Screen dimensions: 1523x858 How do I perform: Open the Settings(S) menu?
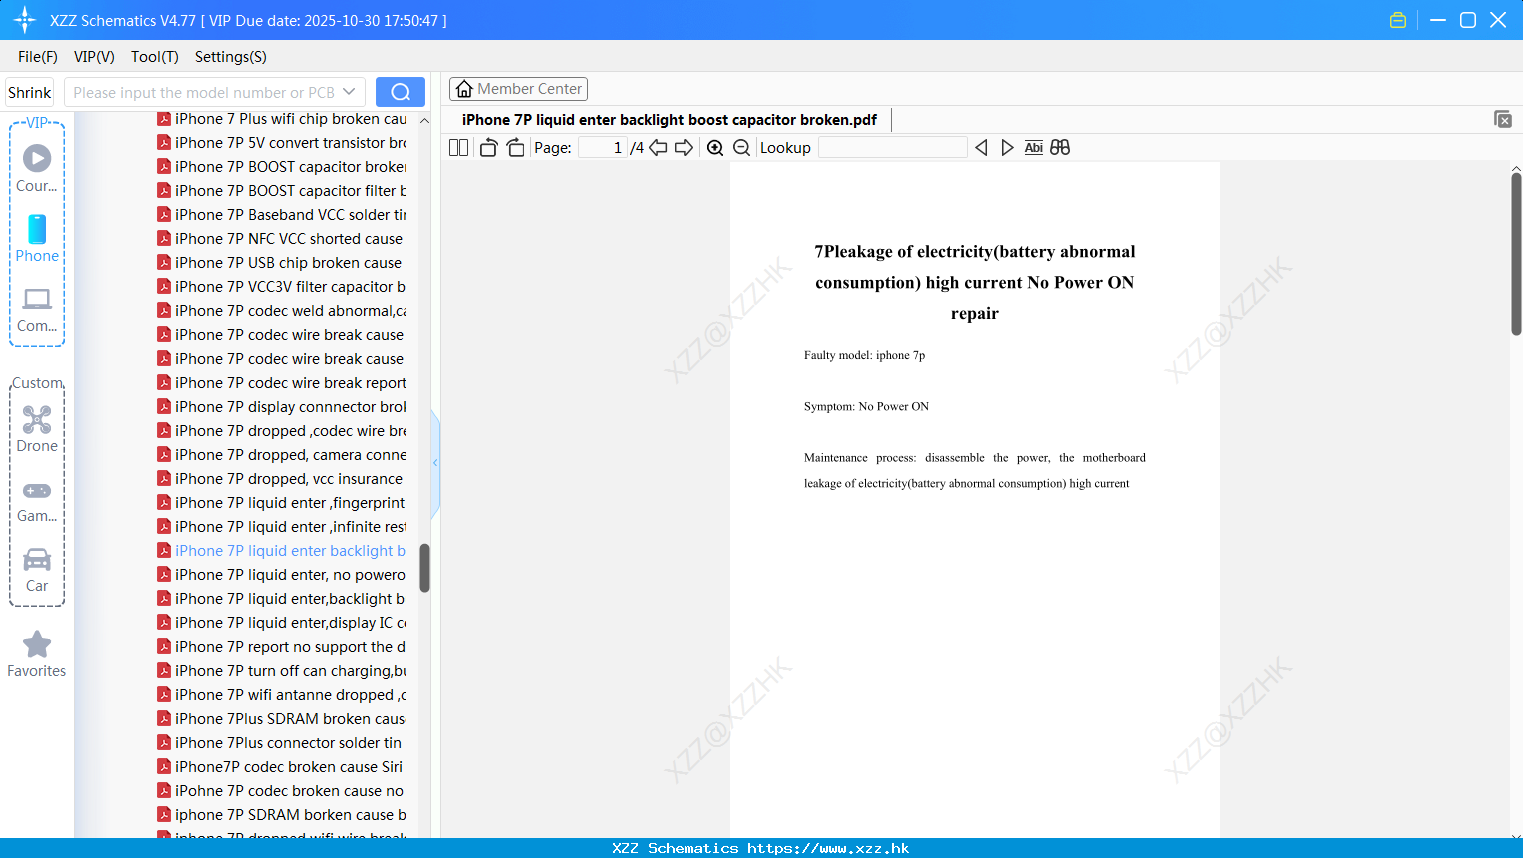pos(231,57)
